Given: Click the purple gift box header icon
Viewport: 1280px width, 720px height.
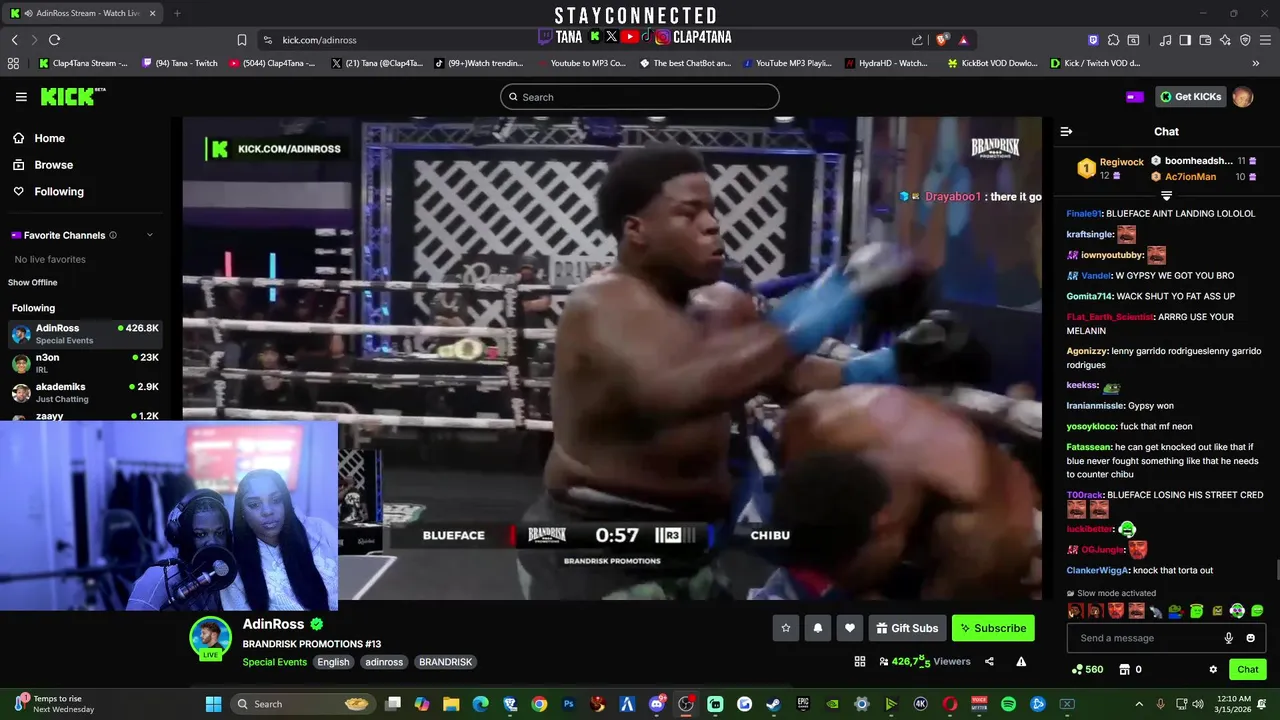Looking at the screenshot, I should pyautogui.click(x=1134, y=97).
